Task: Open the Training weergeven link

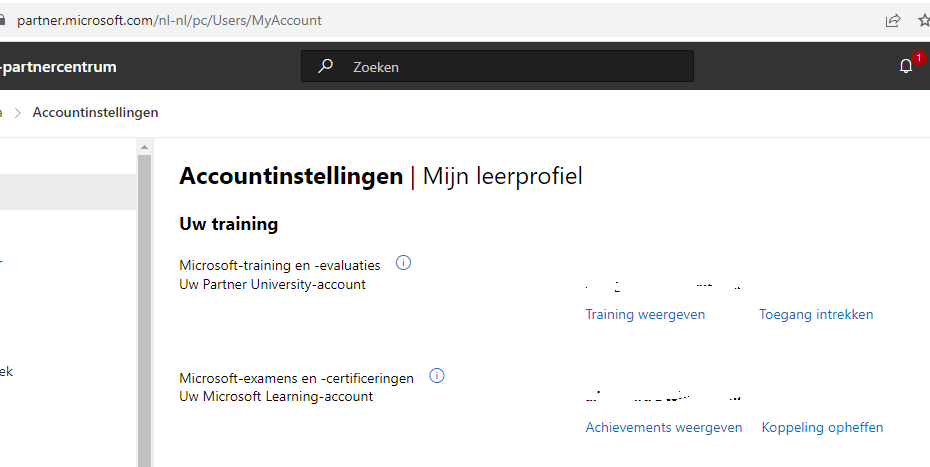Action: (645, 314)
